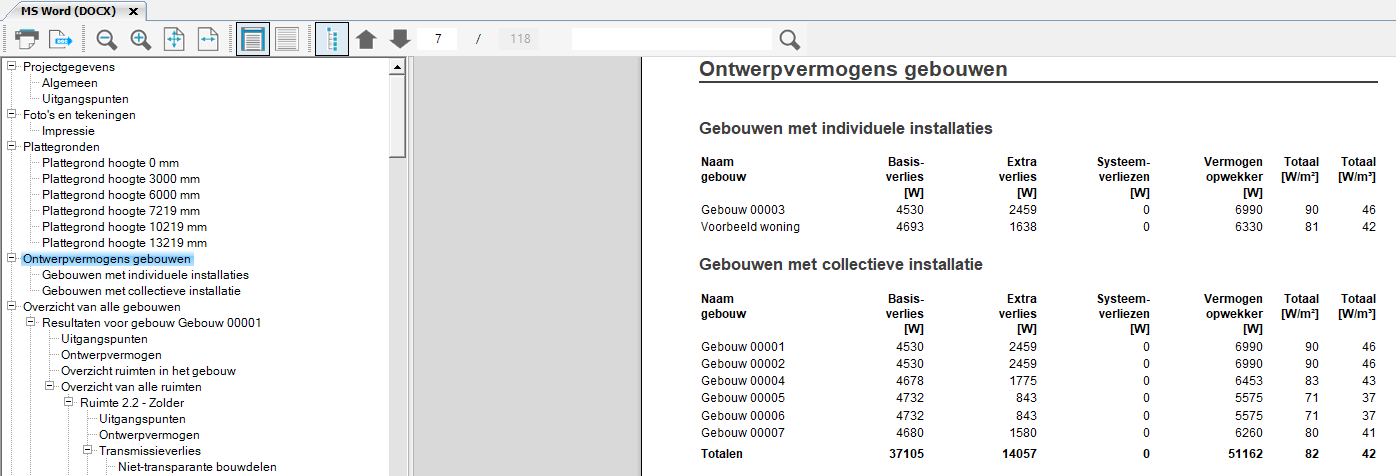1396x476 pixels.
Task: Open Plattegrond hoogte 13219 mm
Action: click(x=124, y=243)
